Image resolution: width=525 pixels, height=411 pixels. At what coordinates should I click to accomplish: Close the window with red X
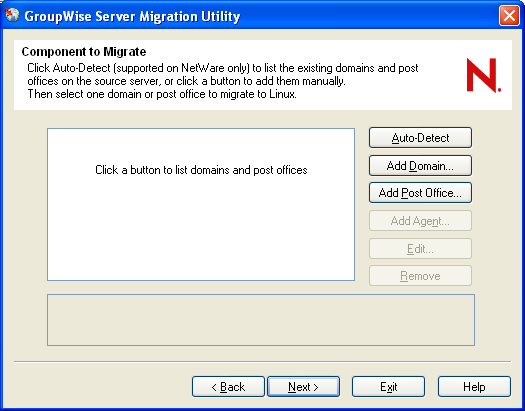509,16
